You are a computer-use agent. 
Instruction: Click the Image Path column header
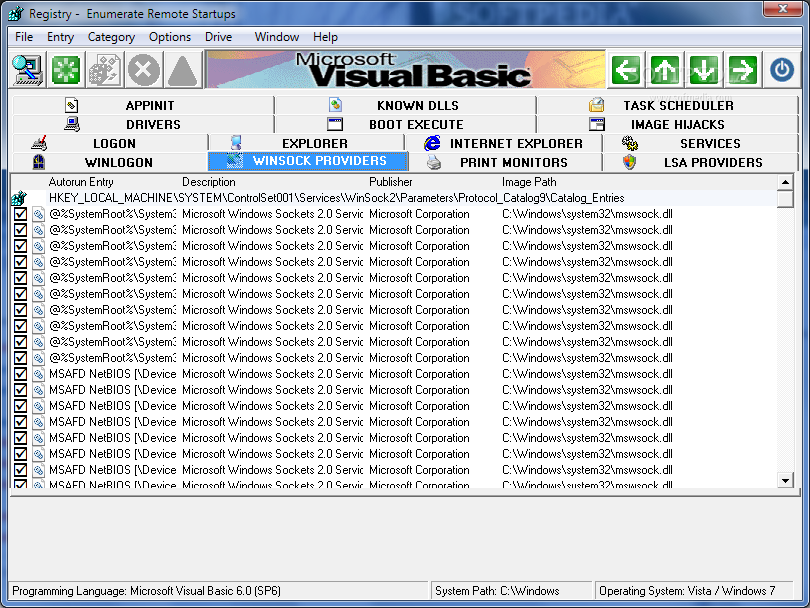[529, 182]
